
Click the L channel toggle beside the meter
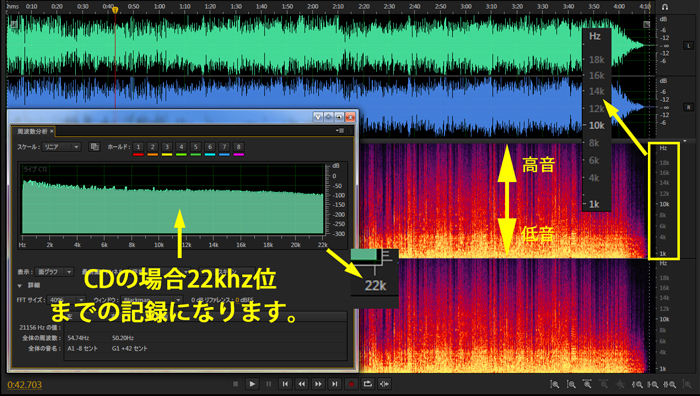(688, 46)
